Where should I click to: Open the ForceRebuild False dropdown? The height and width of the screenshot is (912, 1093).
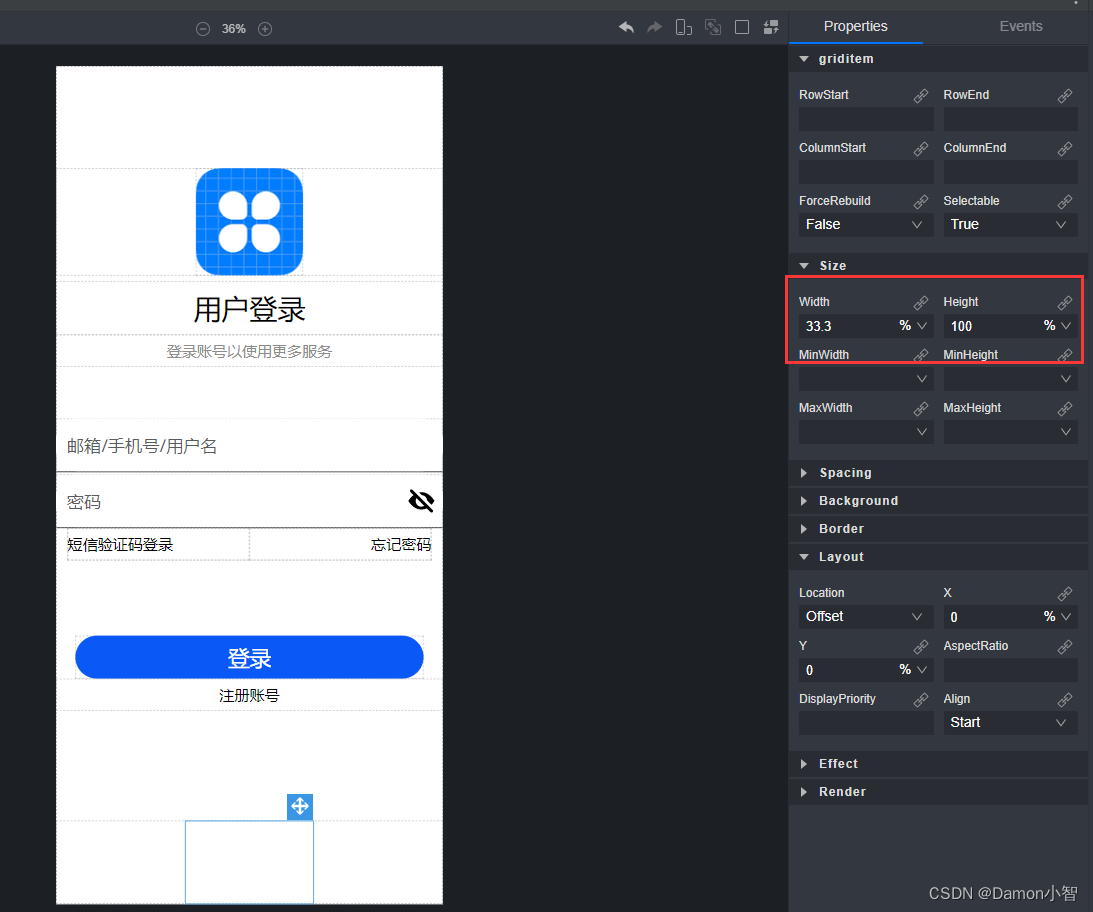point(865,225)
